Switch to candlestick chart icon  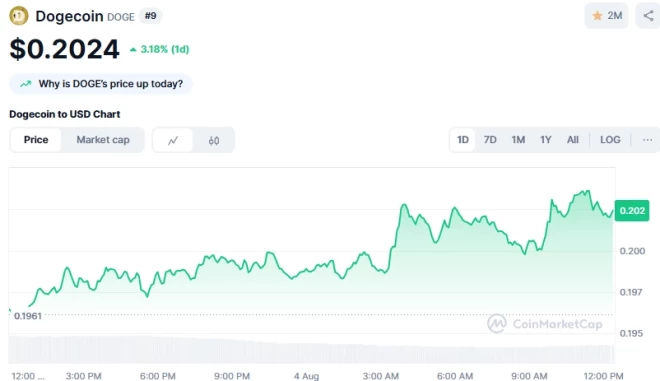pos(214,140)
